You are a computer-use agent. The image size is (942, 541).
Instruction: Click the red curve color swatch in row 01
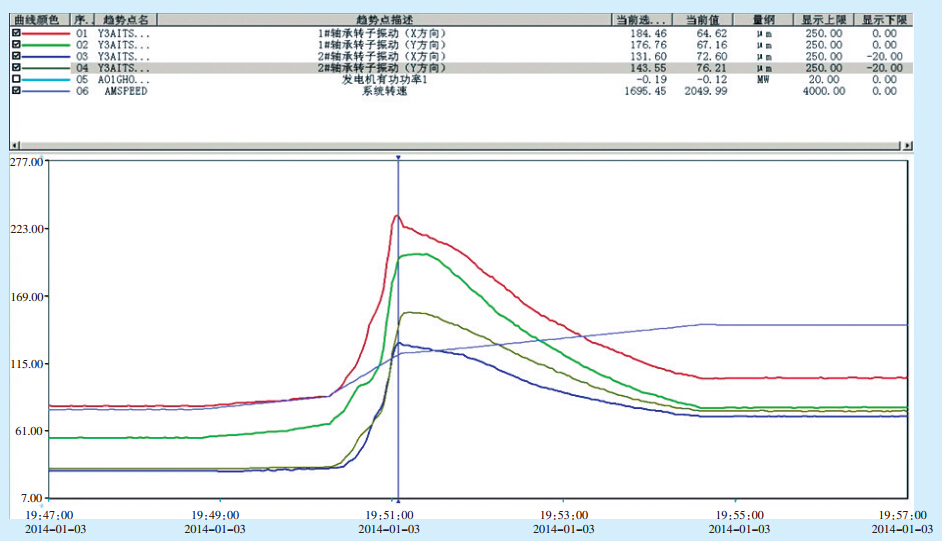[47, 33]
